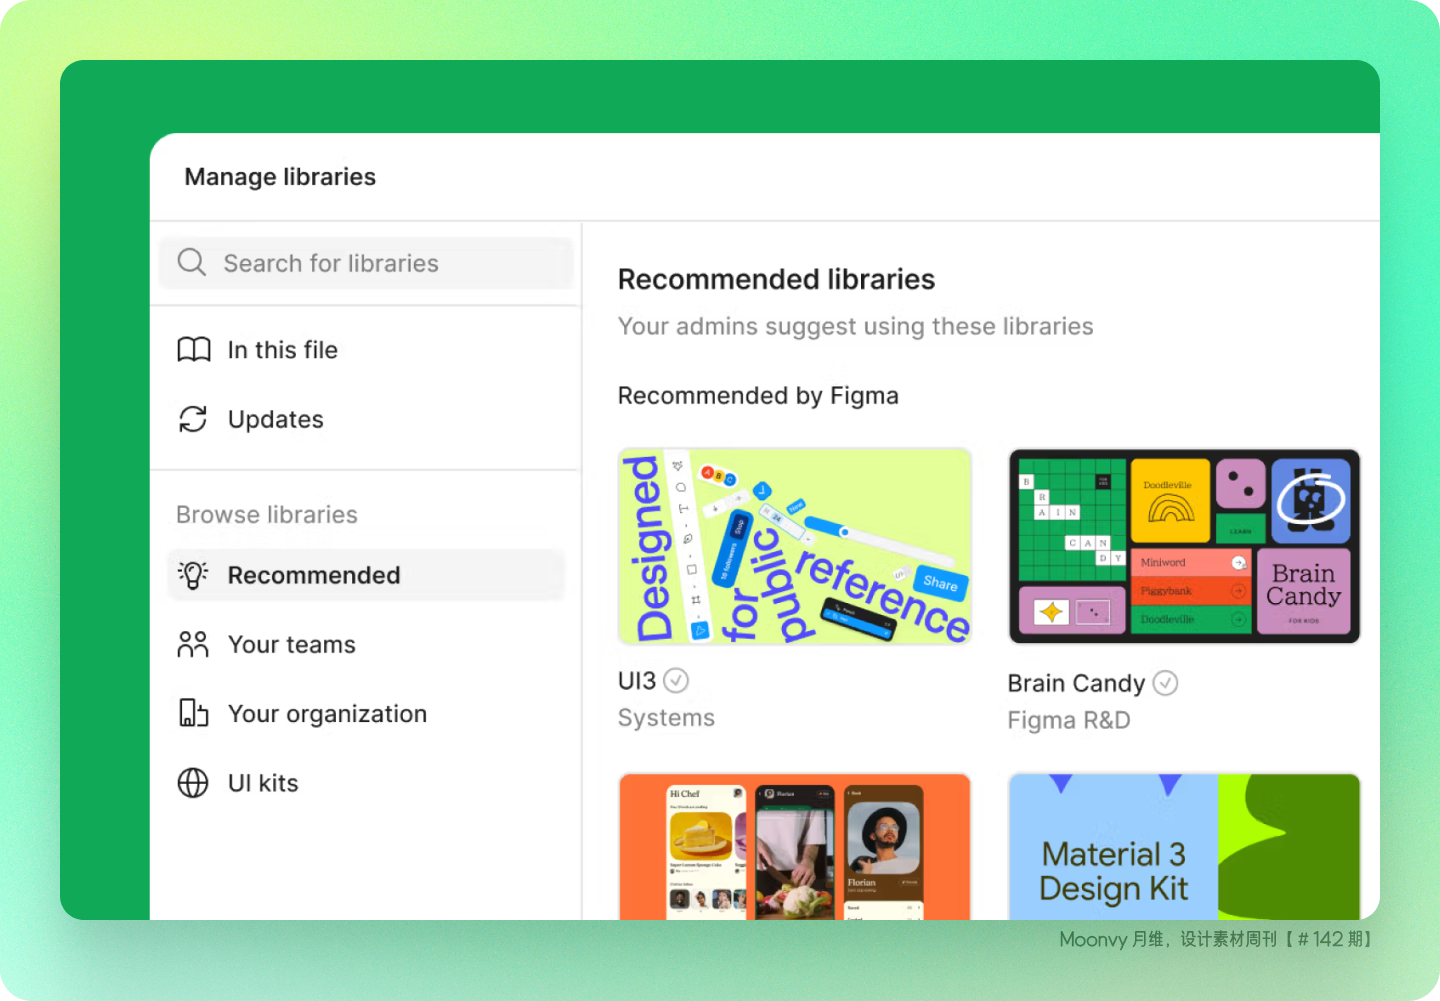Click the book icon beside In this file
1440x1001 pixels.
(194, 350)
